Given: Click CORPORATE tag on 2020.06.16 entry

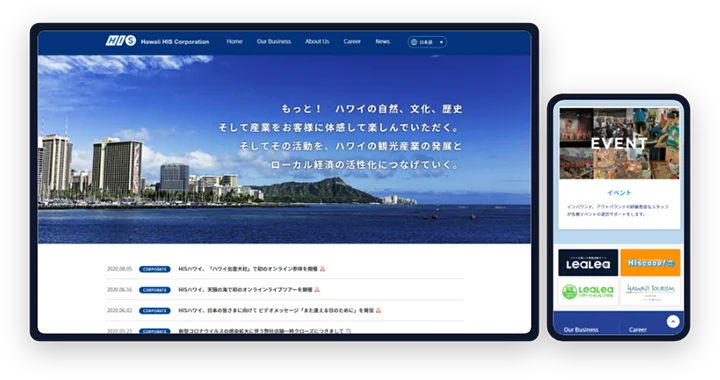Looking at the screenshot, I should pos(155,290).
